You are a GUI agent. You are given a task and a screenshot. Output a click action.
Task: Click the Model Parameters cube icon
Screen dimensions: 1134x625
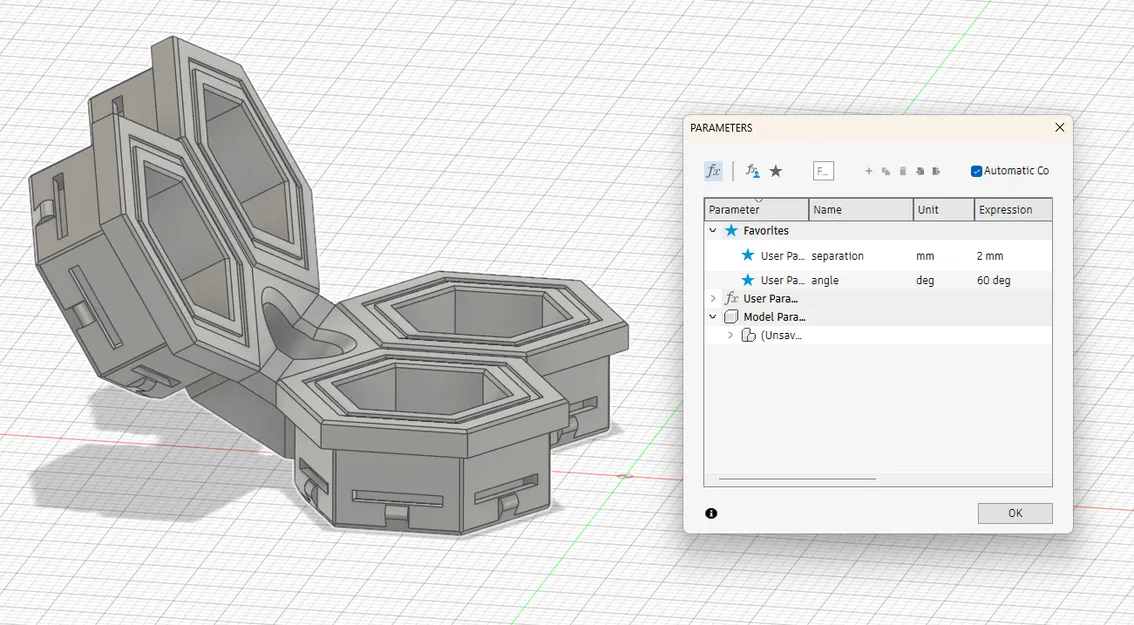(x=731, y=316)
